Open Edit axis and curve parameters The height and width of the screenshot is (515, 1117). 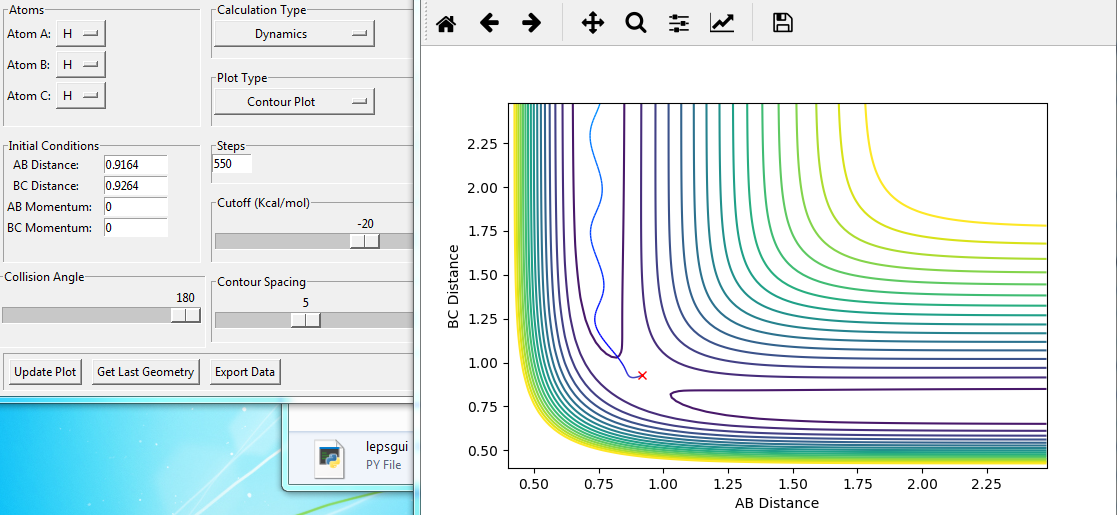tap(722, 24)
